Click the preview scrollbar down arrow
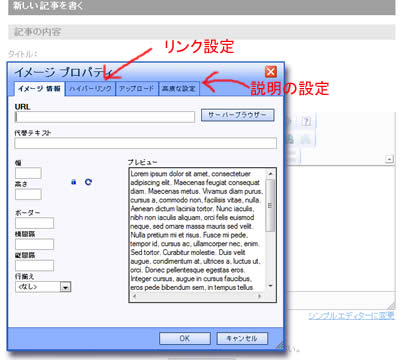The height and width of the screenshot is (360, 400). click(x=270, y=286)
